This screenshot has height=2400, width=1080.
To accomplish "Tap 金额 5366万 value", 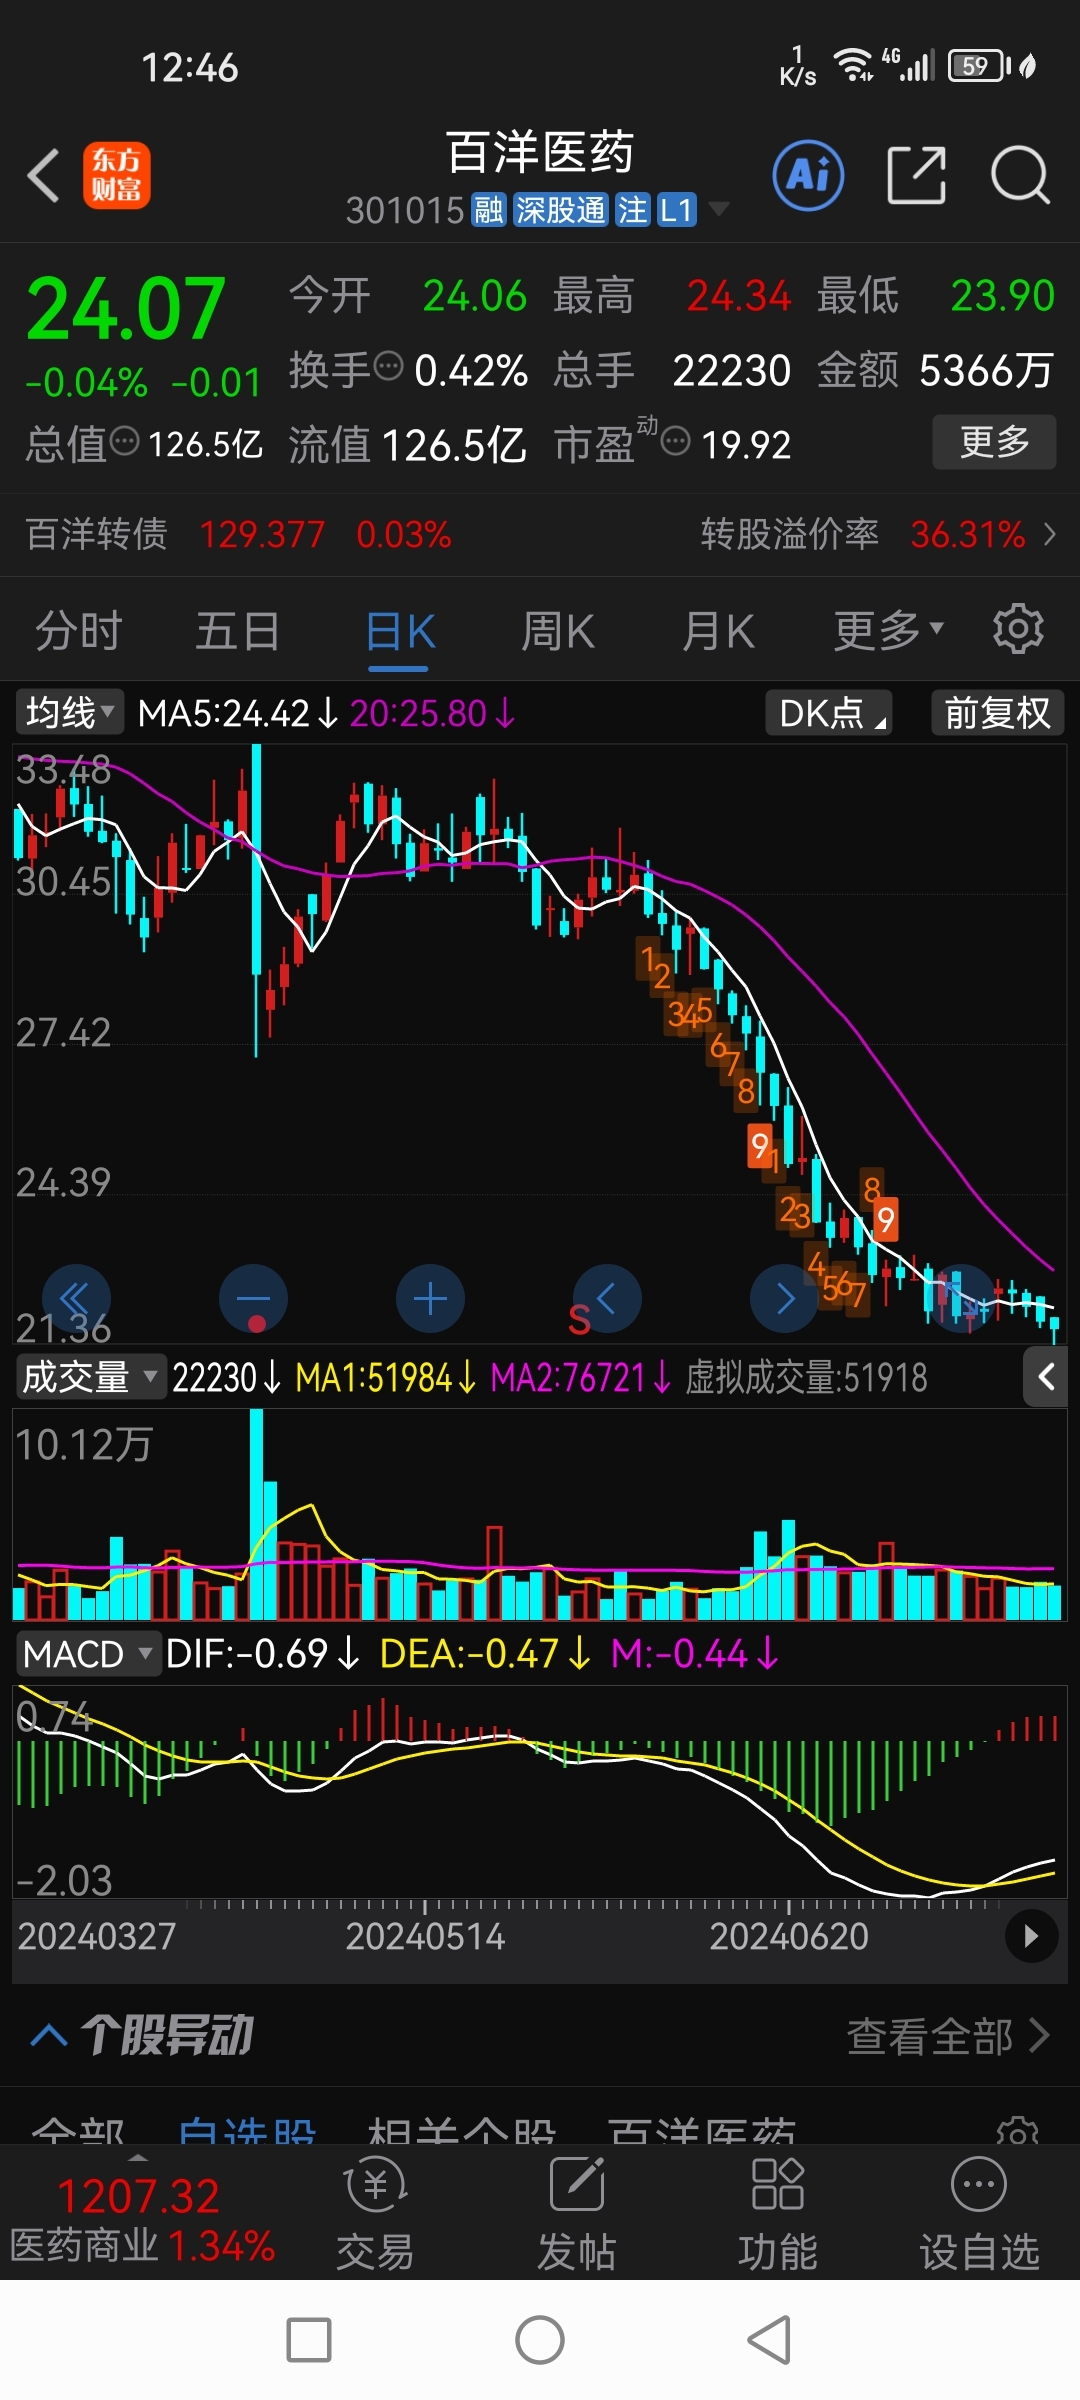I will point(986,370).
